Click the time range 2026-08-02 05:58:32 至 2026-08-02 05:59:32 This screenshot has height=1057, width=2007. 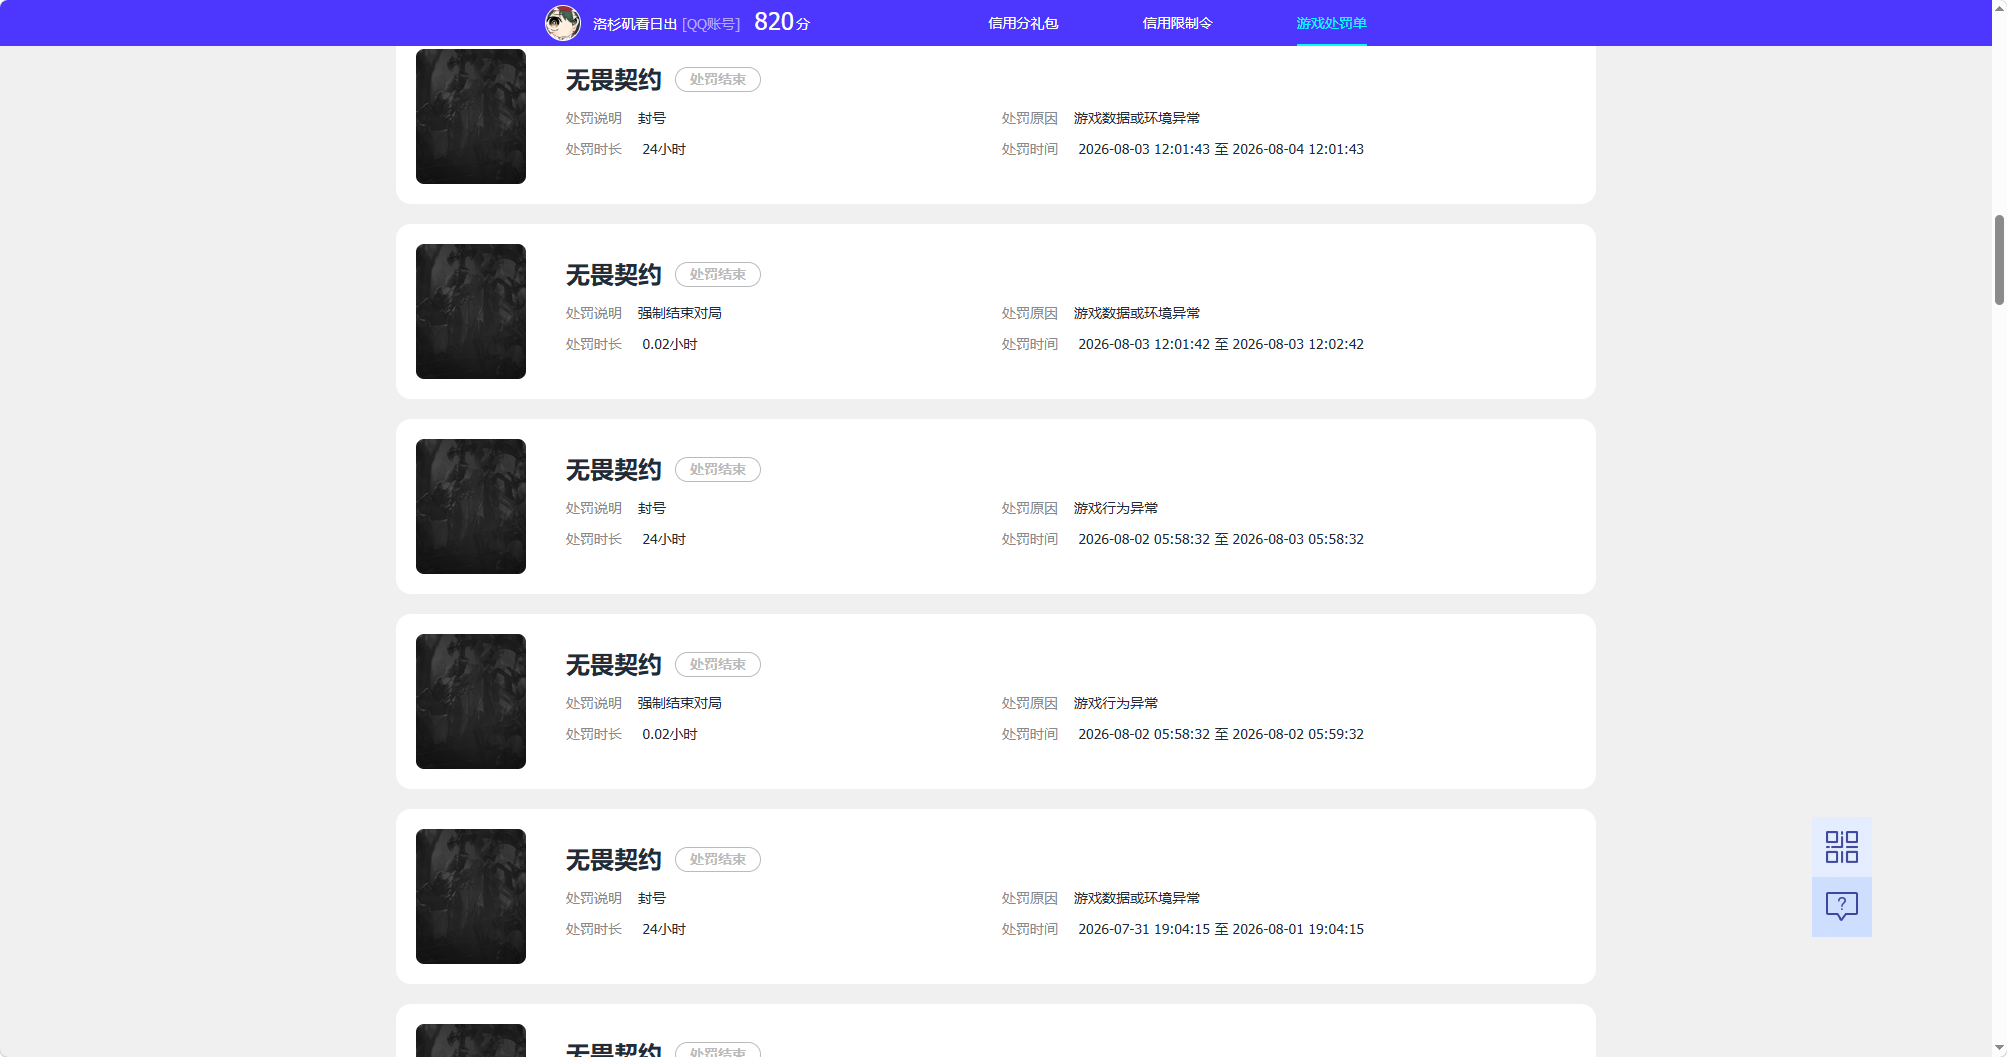pos(1221,734)
